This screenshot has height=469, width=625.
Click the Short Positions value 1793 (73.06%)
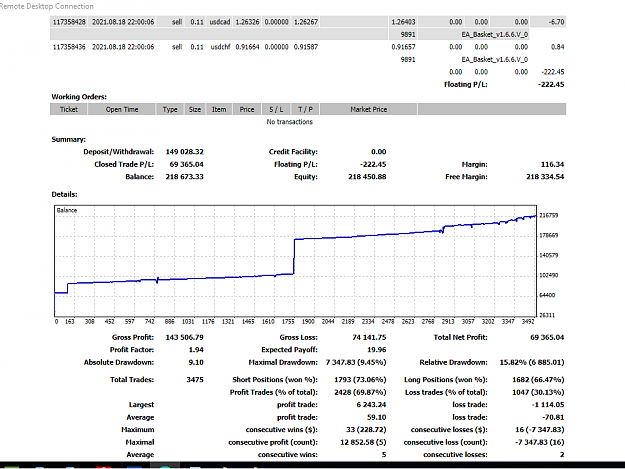tap(360, 380)
